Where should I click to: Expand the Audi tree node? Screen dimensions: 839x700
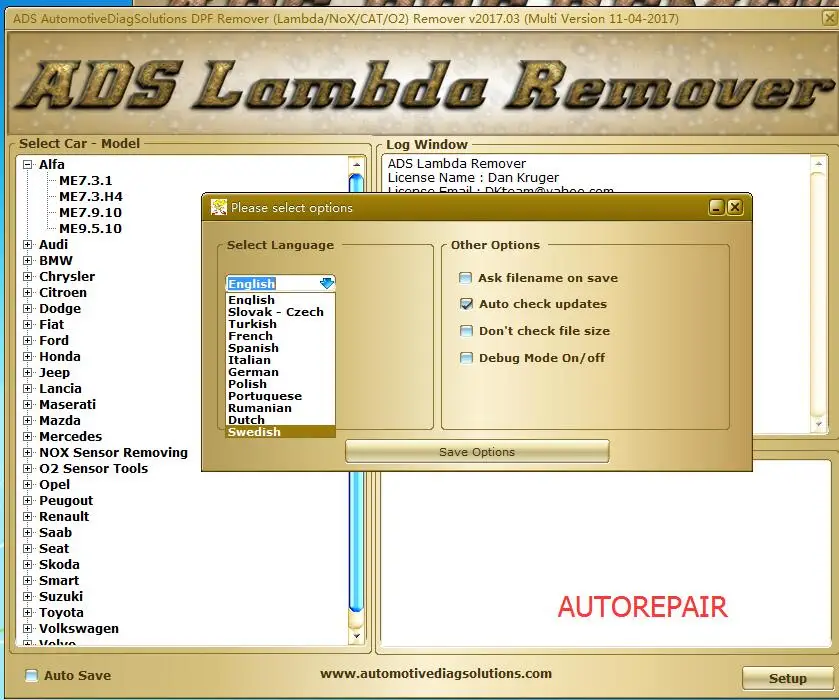coord(27,245)
